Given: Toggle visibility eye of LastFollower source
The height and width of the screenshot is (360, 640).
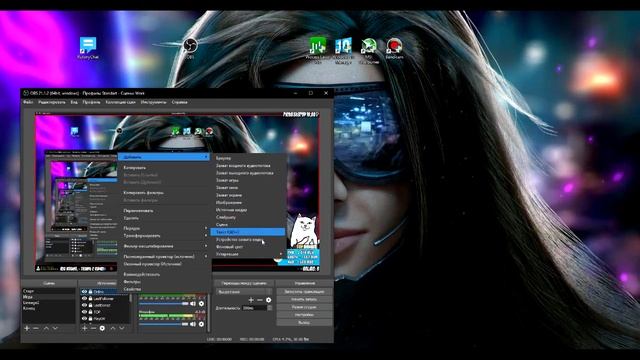Looking at the screenshot, I should pyautogui.click(x=84, y=299).
